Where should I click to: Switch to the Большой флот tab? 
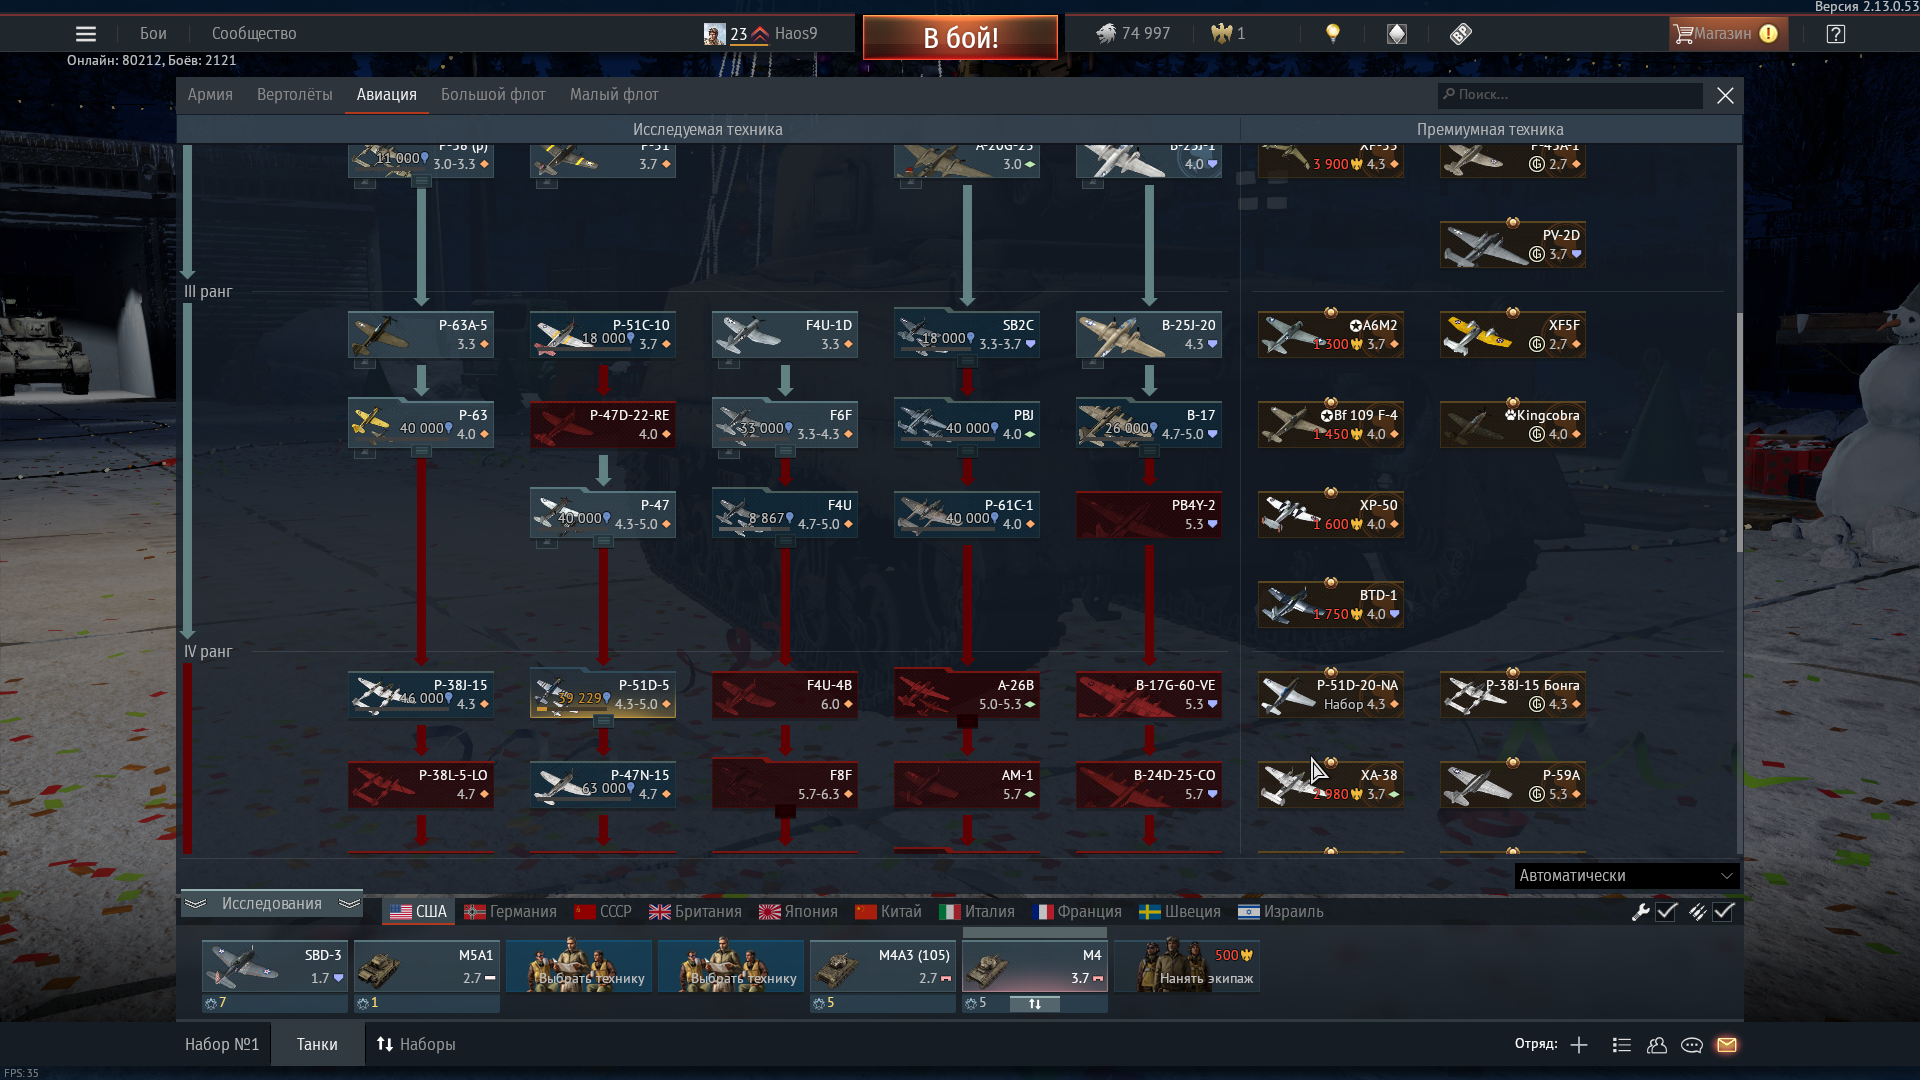[x=493, y=95]
